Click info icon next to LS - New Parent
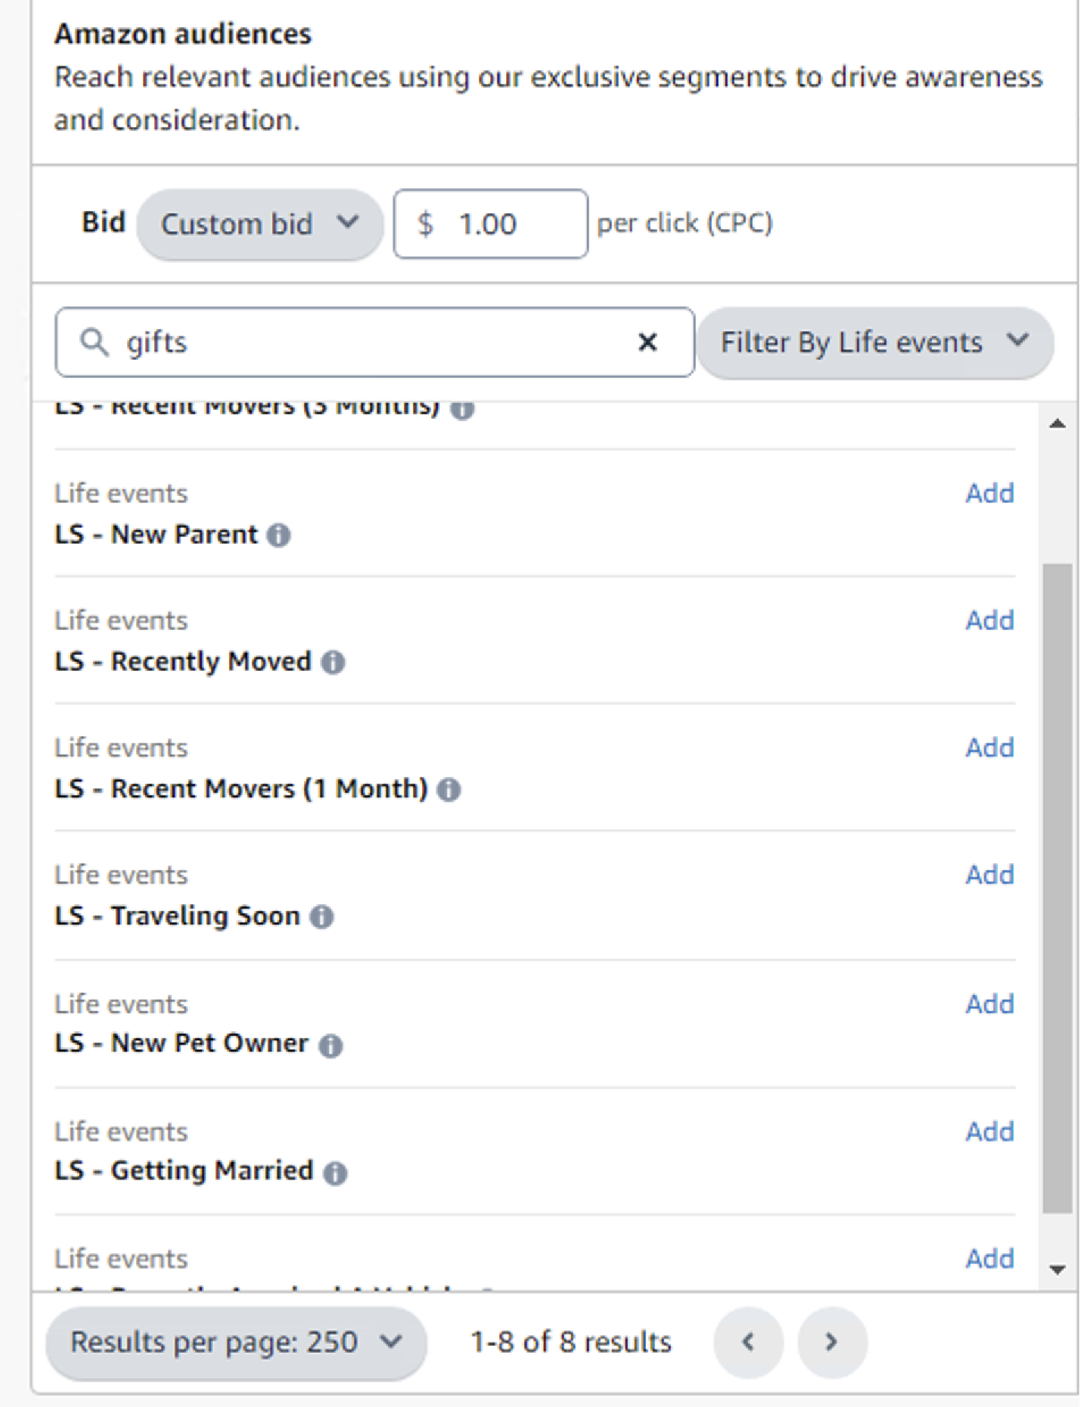The image size is (1080, 1407). pos(279,536)
